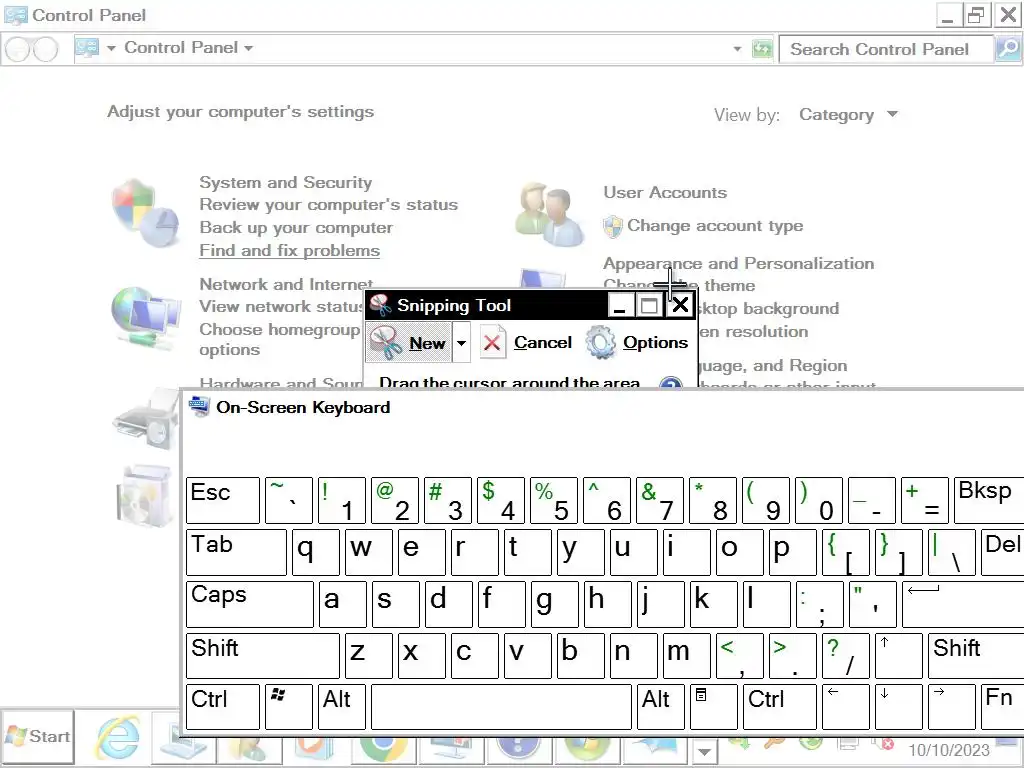
Task: Click Change account type link
Action: [x=715, y=226]
